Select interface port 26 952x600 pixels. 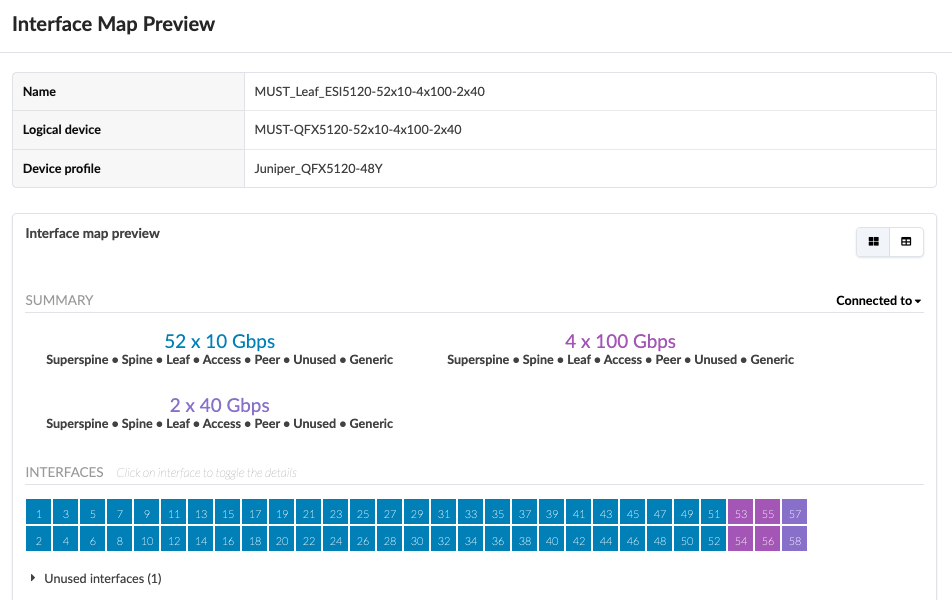click(363, 539)
